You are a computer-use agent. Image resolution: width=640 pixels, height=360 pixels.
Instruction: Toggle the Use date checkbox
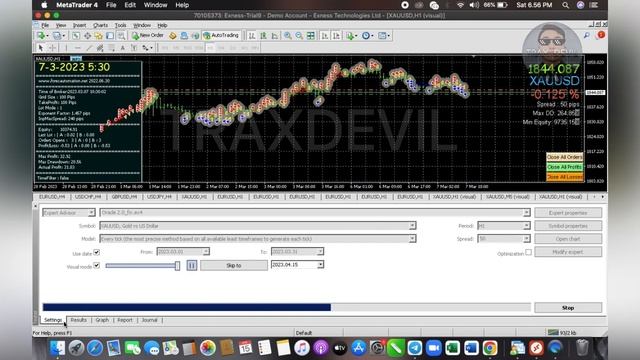click(x=96, y=252)
